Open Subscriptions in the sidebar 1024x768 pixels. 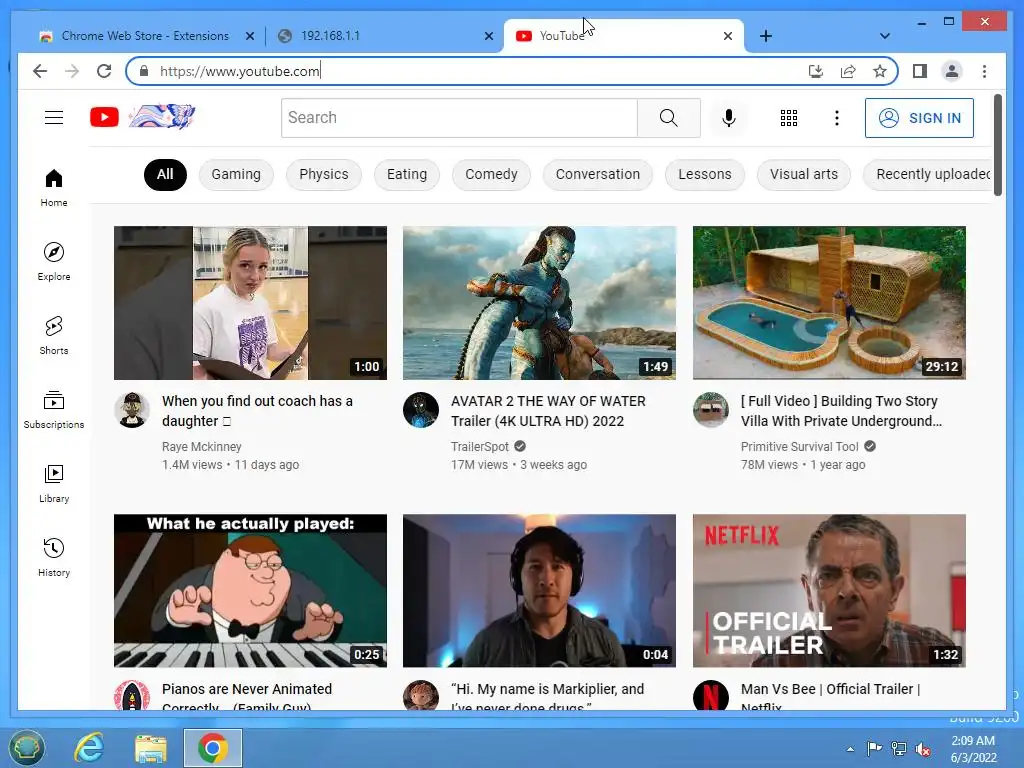point(54,409)
